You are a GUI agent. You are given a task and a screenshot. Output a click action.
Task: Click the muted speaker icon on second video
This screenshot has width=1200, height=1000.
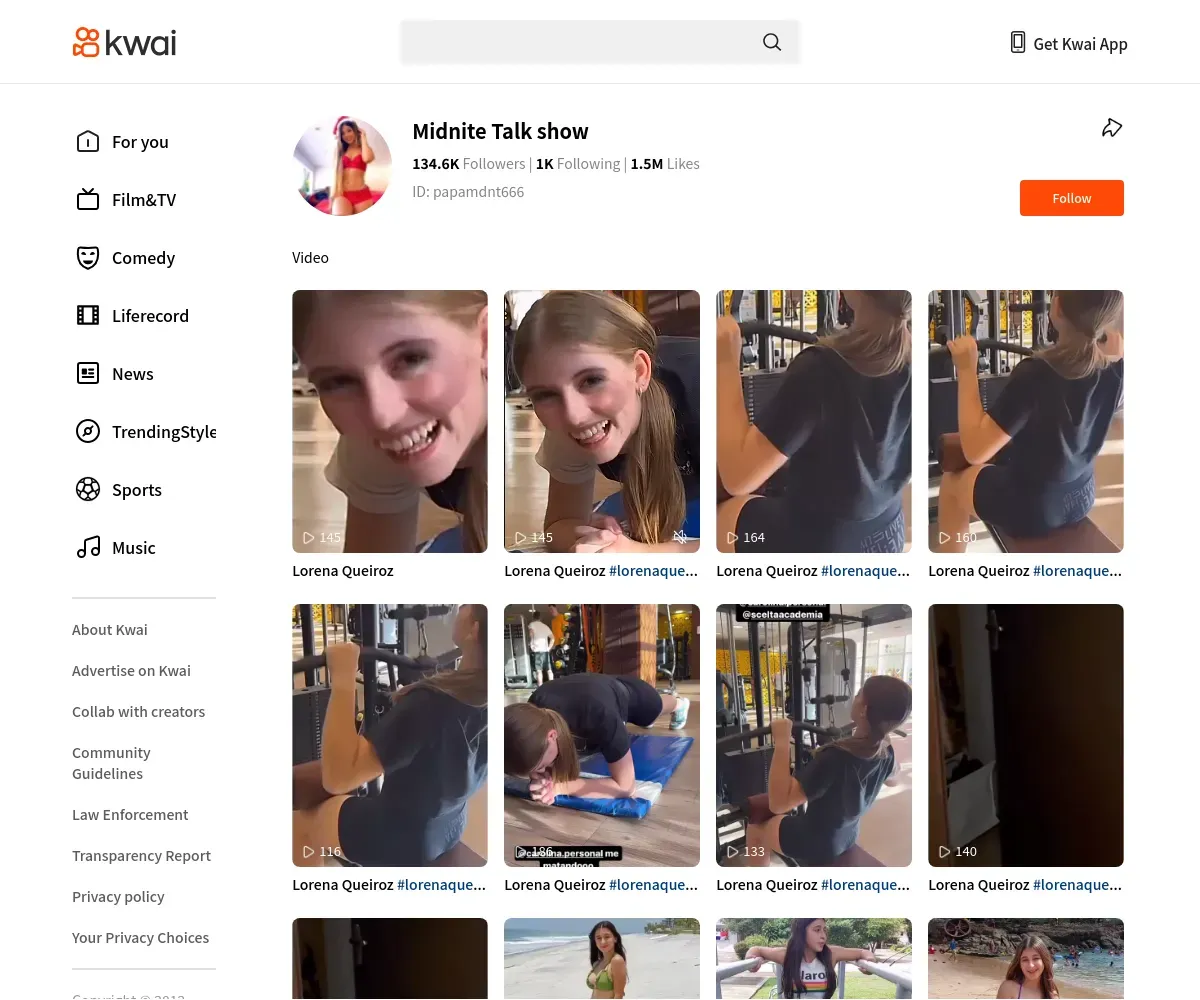(680, 537)
